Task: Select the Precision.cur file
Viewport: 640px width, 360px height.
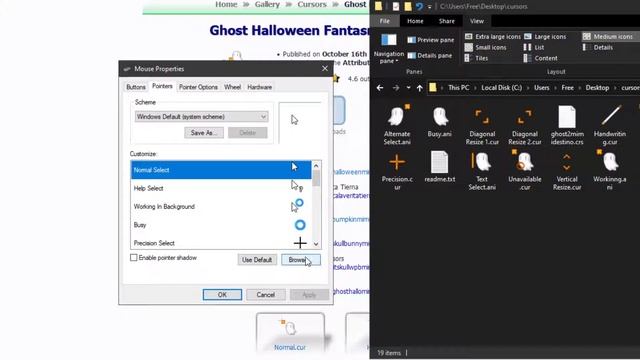Action: pos(397,170)
